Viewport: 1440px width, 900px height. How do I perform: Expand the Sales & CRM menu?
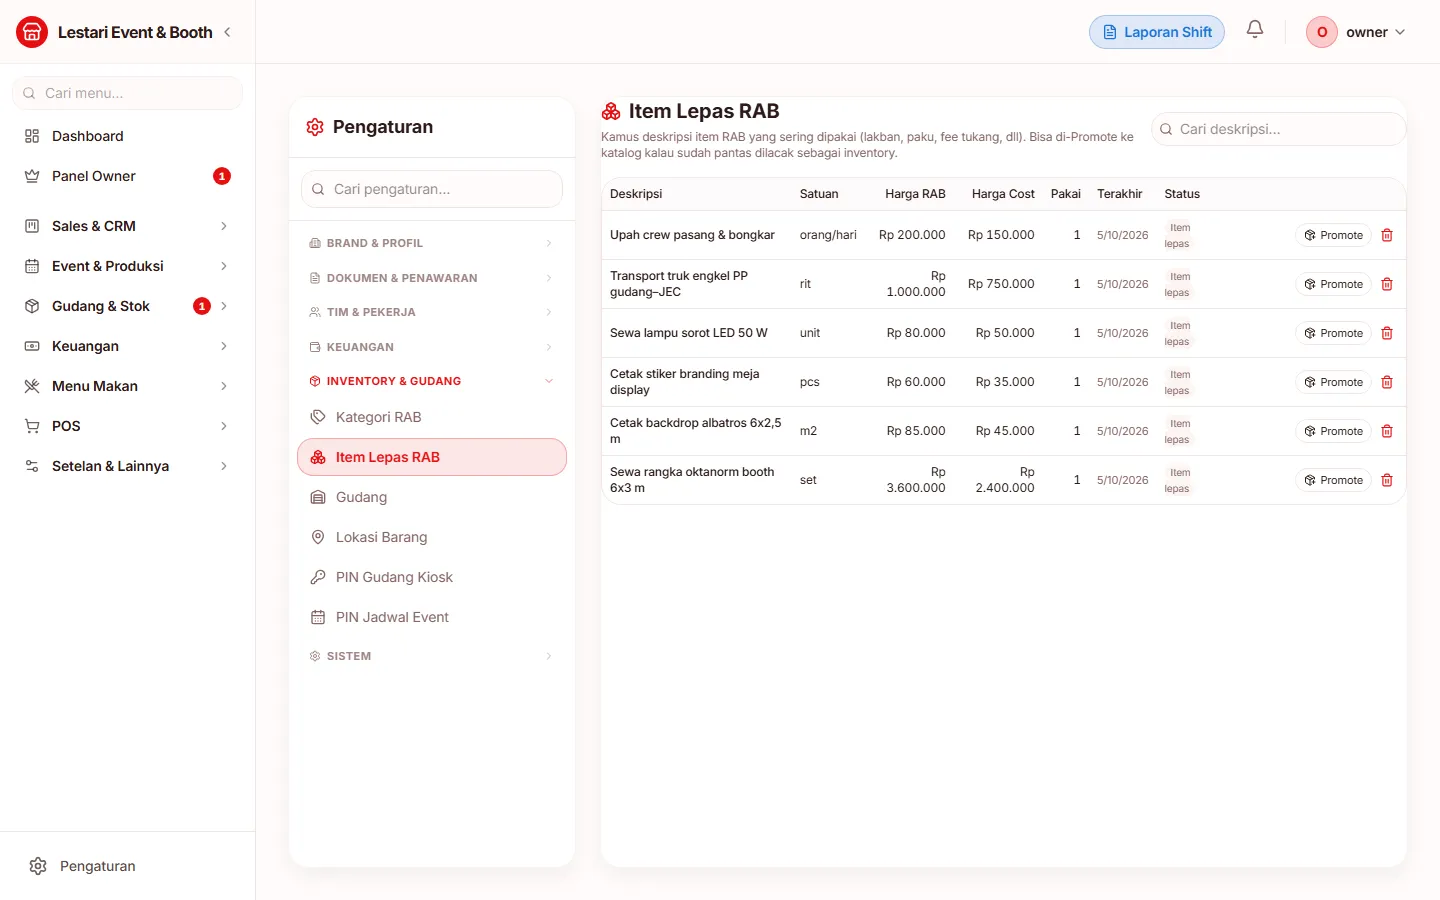click(x=127, y=226)
